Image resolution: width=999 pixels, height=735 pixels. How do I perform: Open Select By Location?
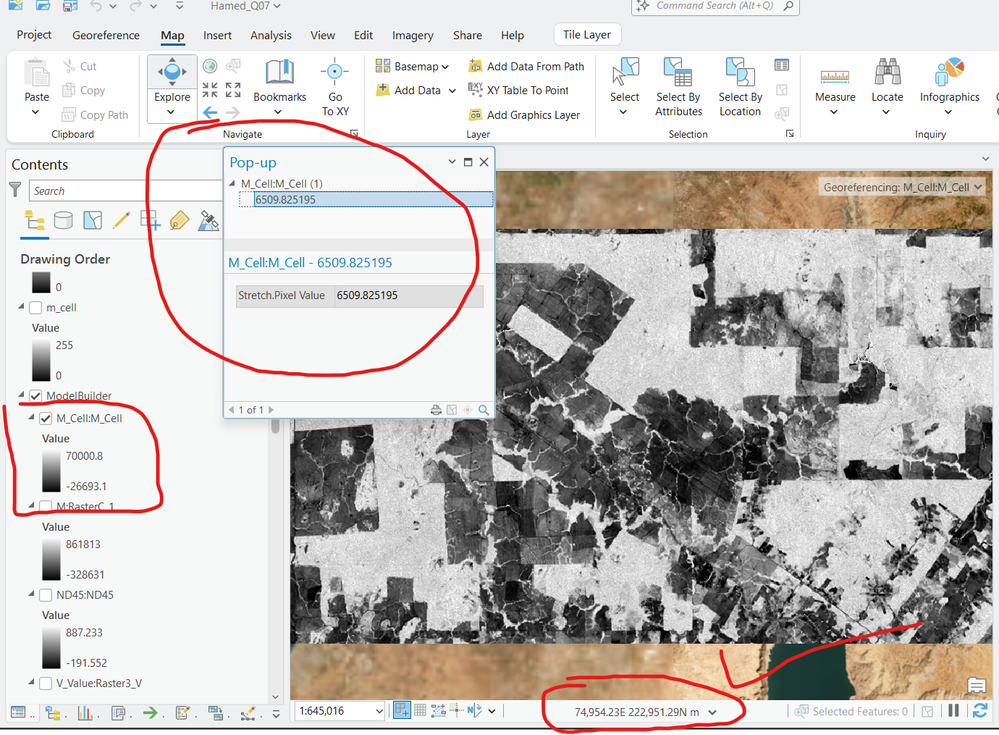click(740, 87)
